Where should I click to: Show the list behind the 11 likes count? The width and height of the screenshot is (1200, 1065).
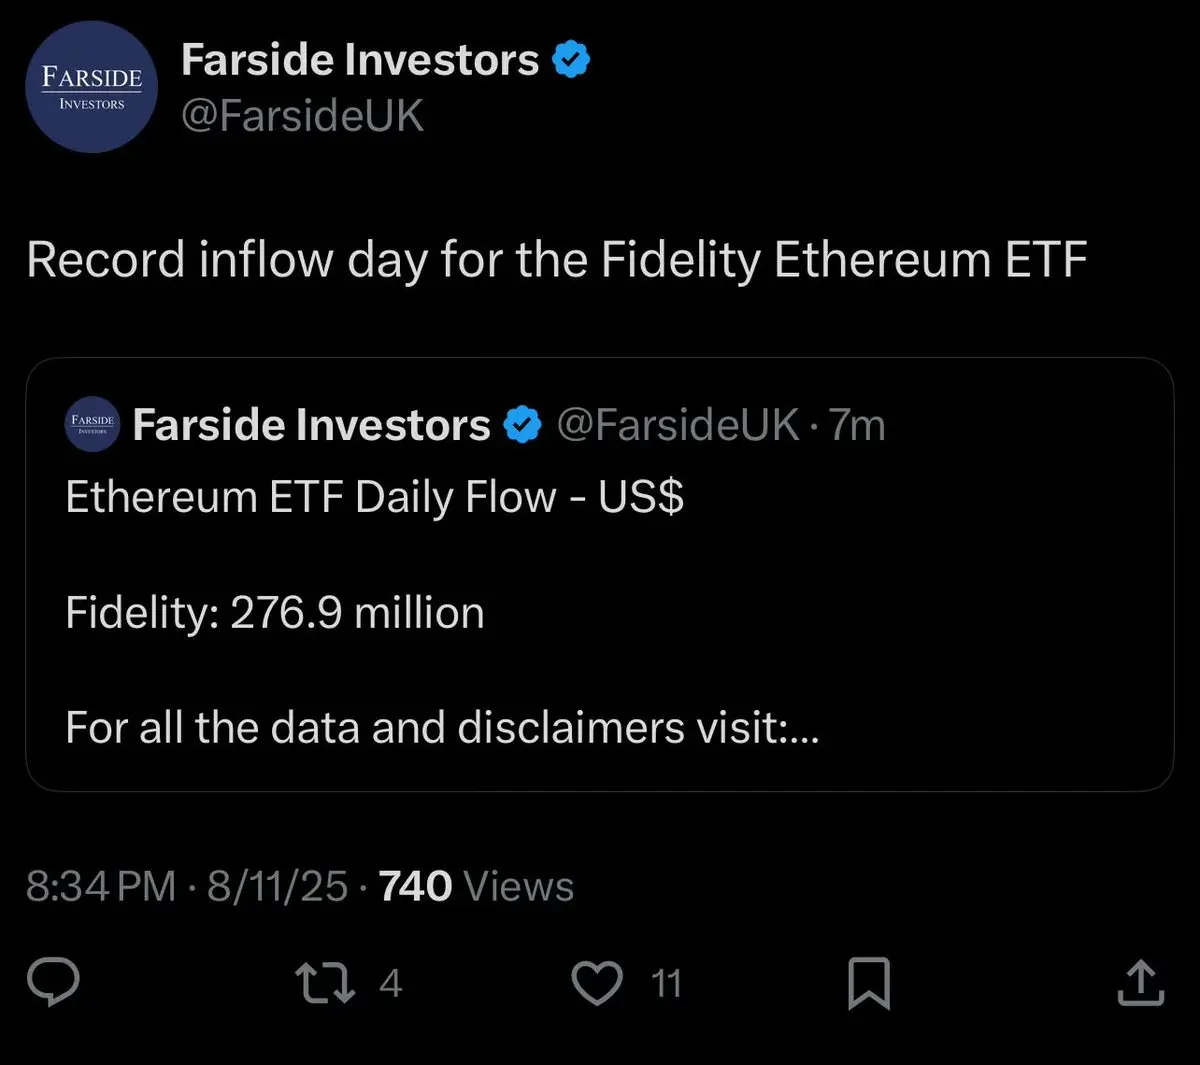pyautogui.click(x=666, y=983)
